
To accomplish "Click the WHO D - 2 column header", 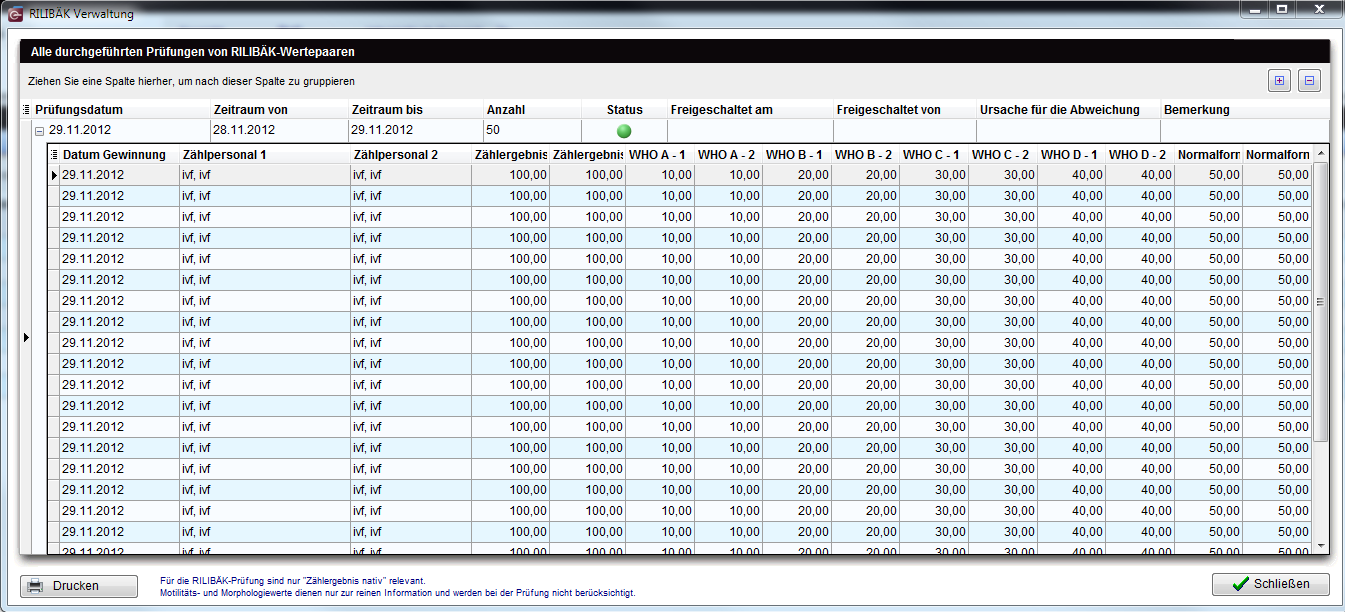I will [x=1141, y=154].
